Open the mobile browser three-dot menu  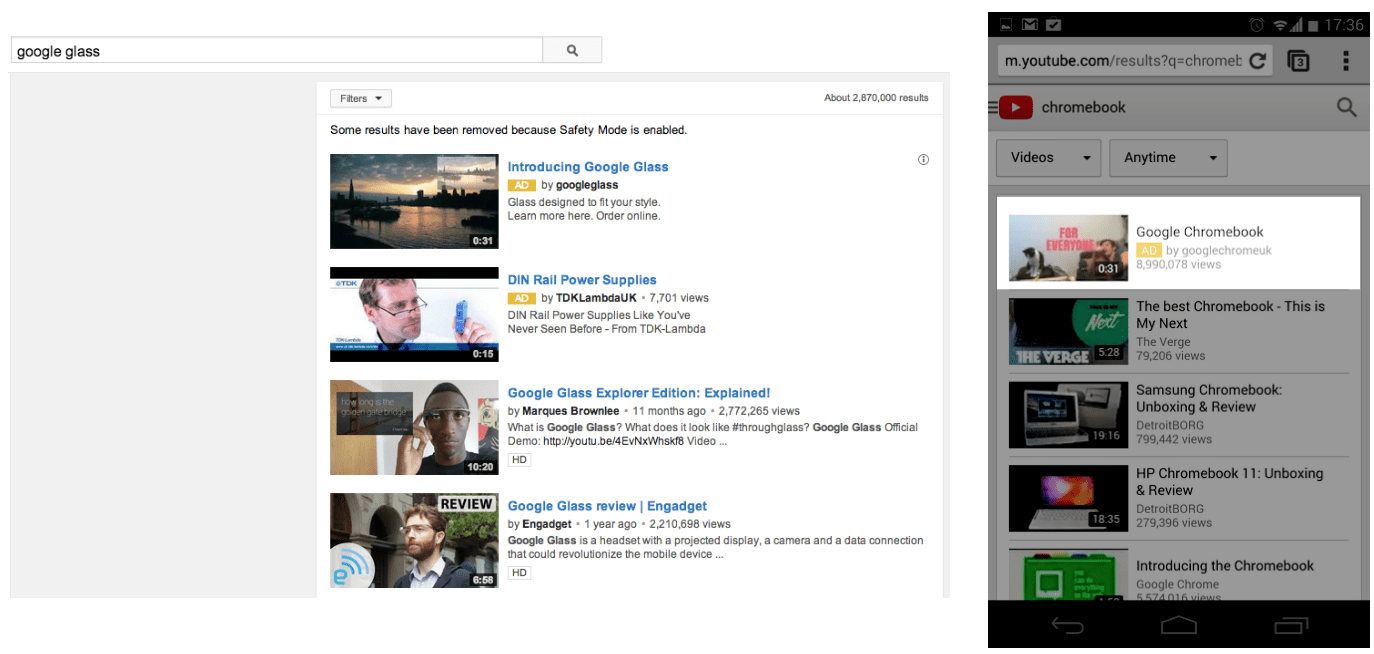(x=1346, y=60)
